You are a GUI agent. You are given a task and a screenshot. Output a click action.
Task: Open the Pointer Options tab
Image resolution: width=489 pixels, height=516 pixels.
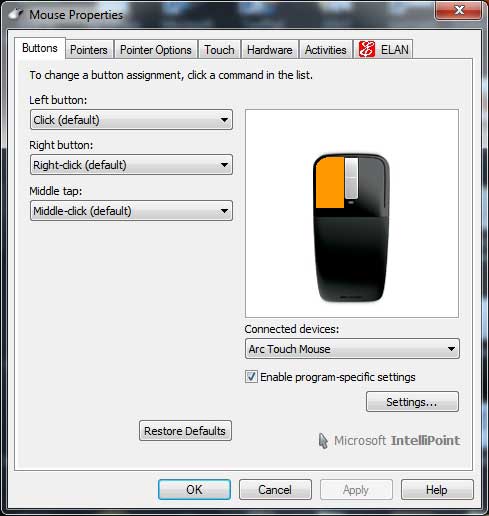156,50
